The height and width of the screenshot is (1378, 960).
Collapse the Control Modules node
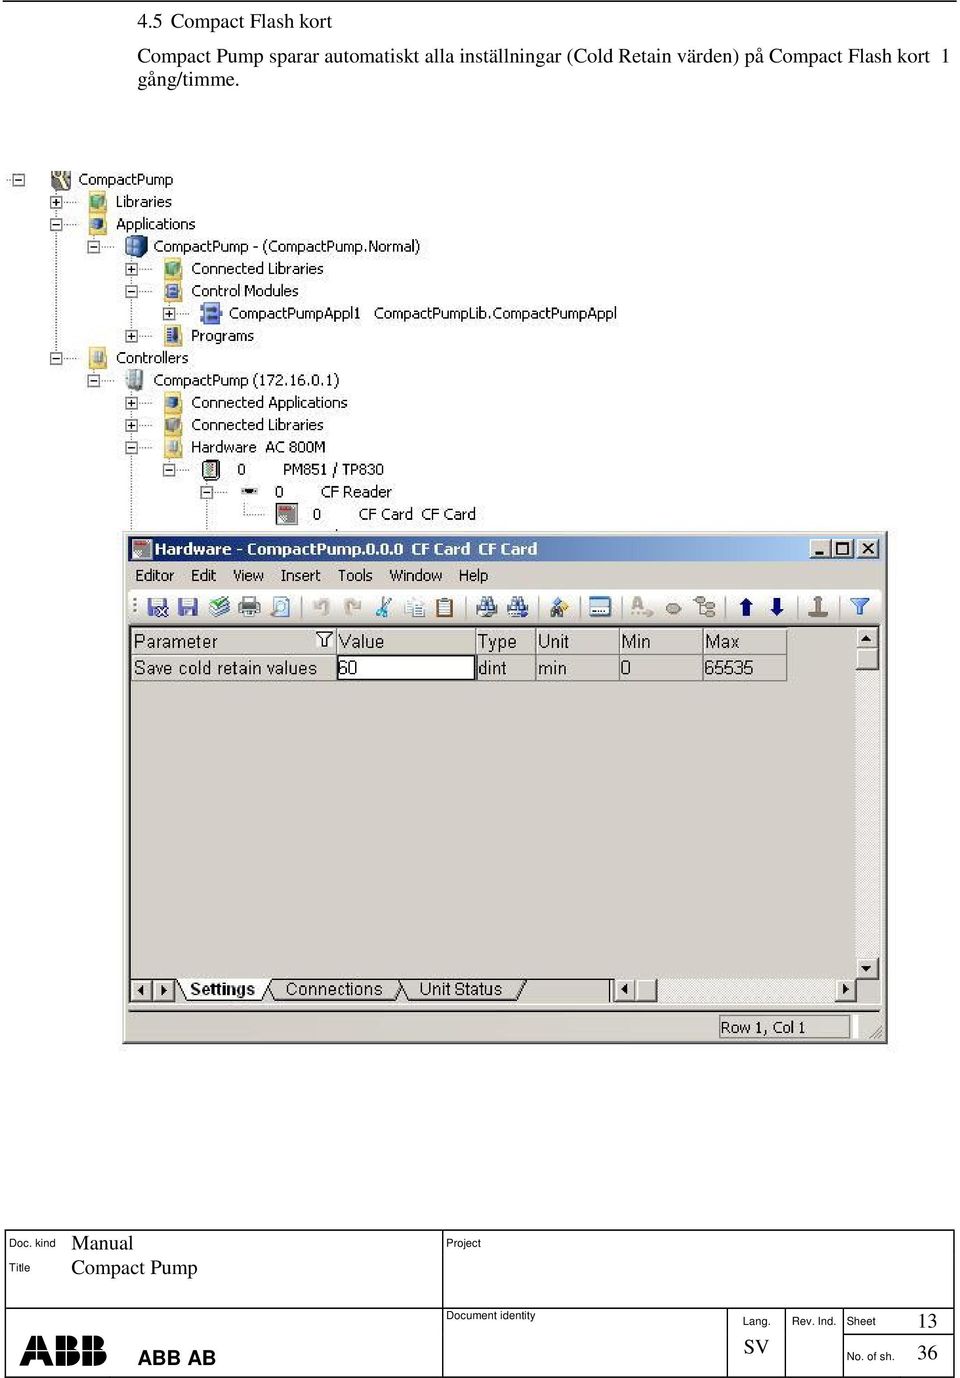[x=131, y=291]
